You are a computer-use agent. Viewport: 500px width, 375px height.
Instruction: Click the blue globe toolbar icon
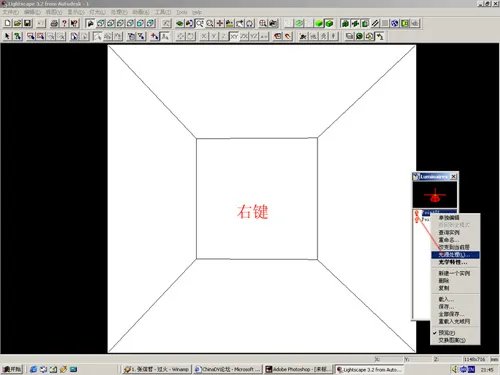point(395,23)
